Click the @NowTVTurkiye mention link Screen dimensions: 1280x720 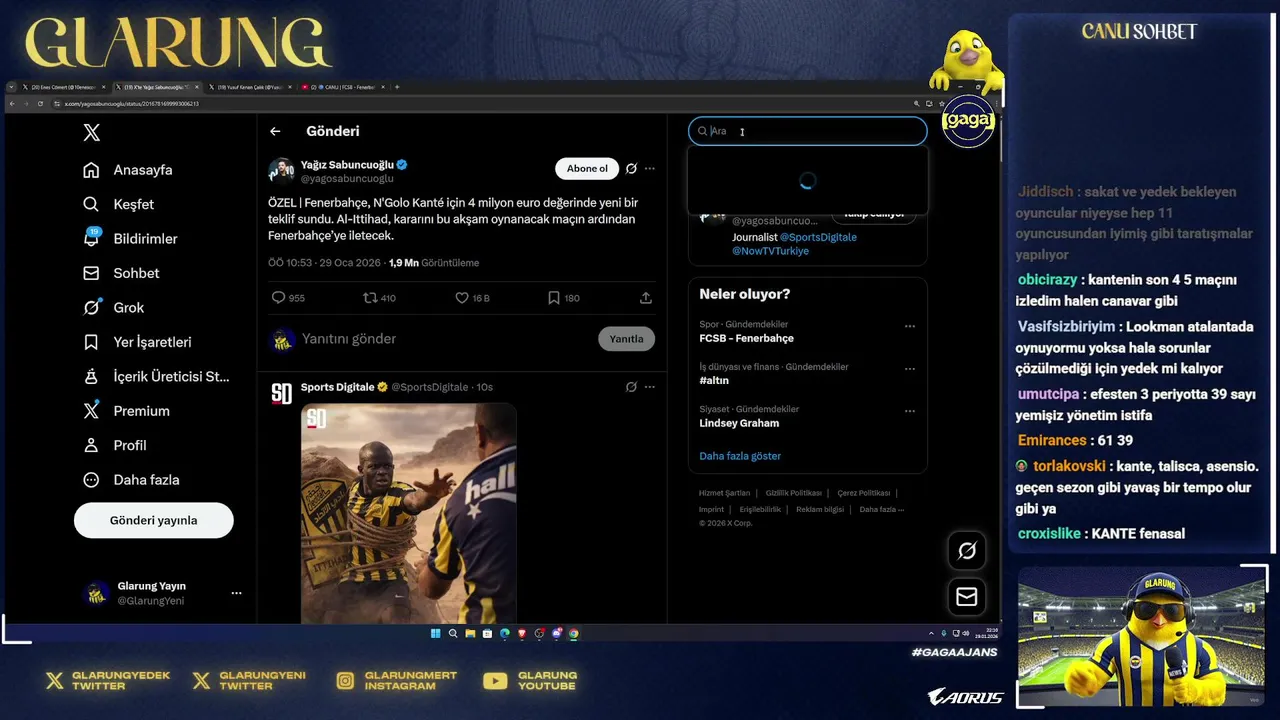pyautogui.click(x=770, y=251)
